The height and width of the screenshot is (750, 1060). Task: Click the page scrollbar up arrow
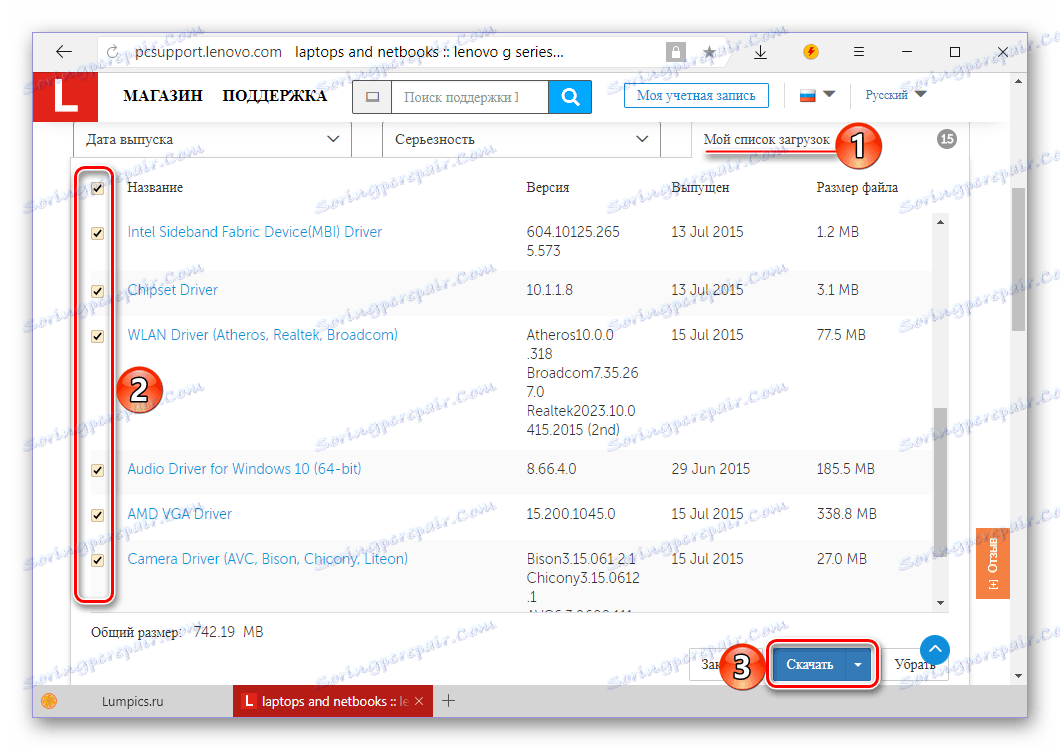1018,81
